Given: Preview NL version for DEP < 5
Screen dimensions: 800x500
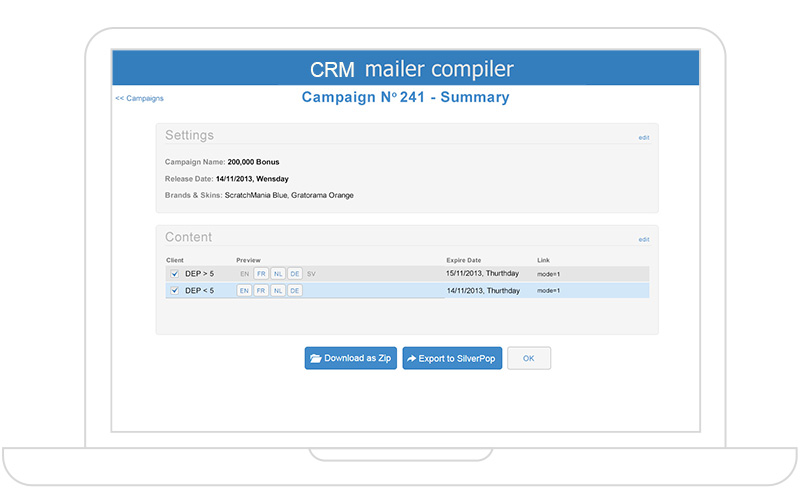Looking at the screenshot, I should click(278, 291).
